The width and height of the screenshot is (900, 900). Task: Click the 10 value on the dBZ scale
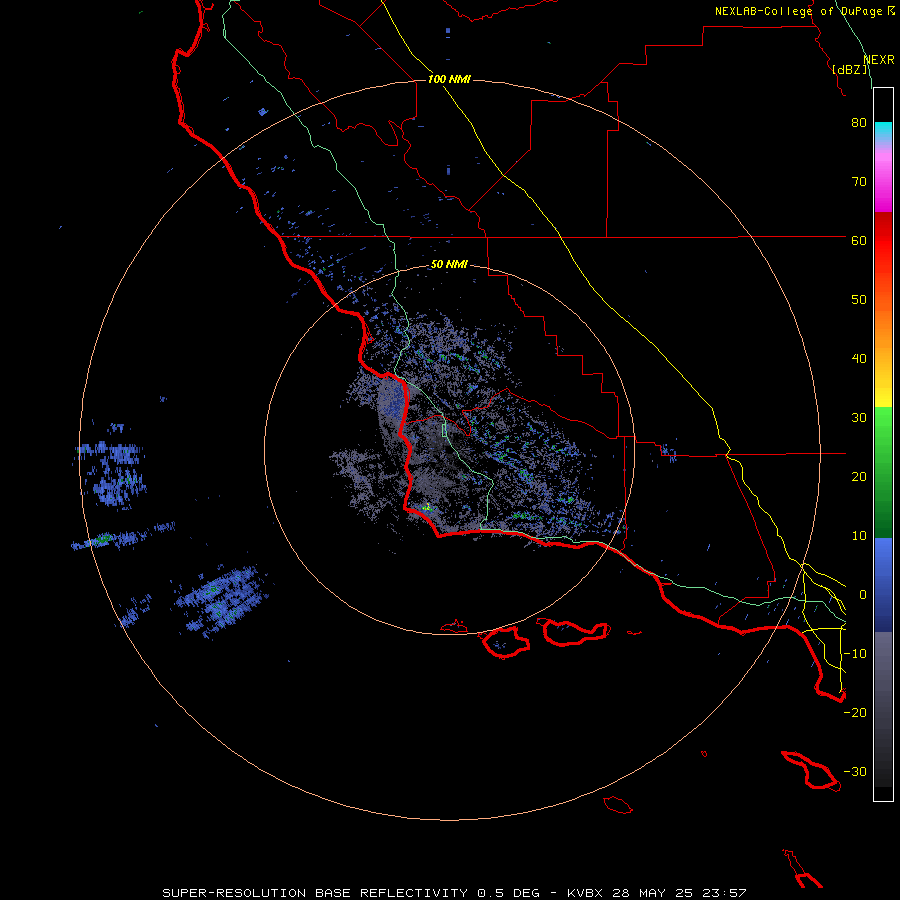859,536
